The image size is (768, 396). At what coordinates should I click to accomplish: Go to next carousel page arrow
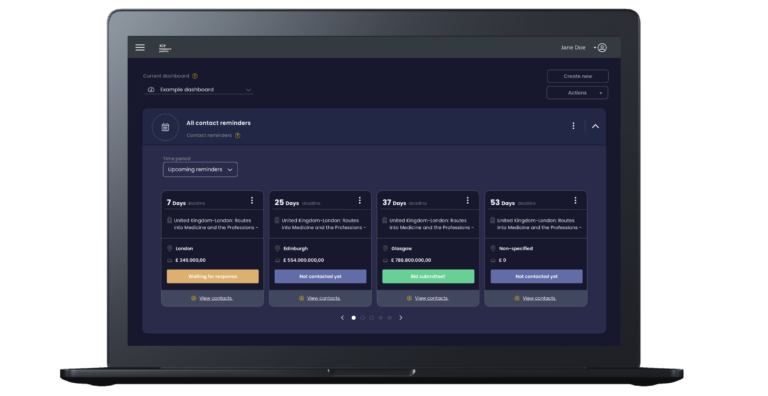click(x=401, y=318)
